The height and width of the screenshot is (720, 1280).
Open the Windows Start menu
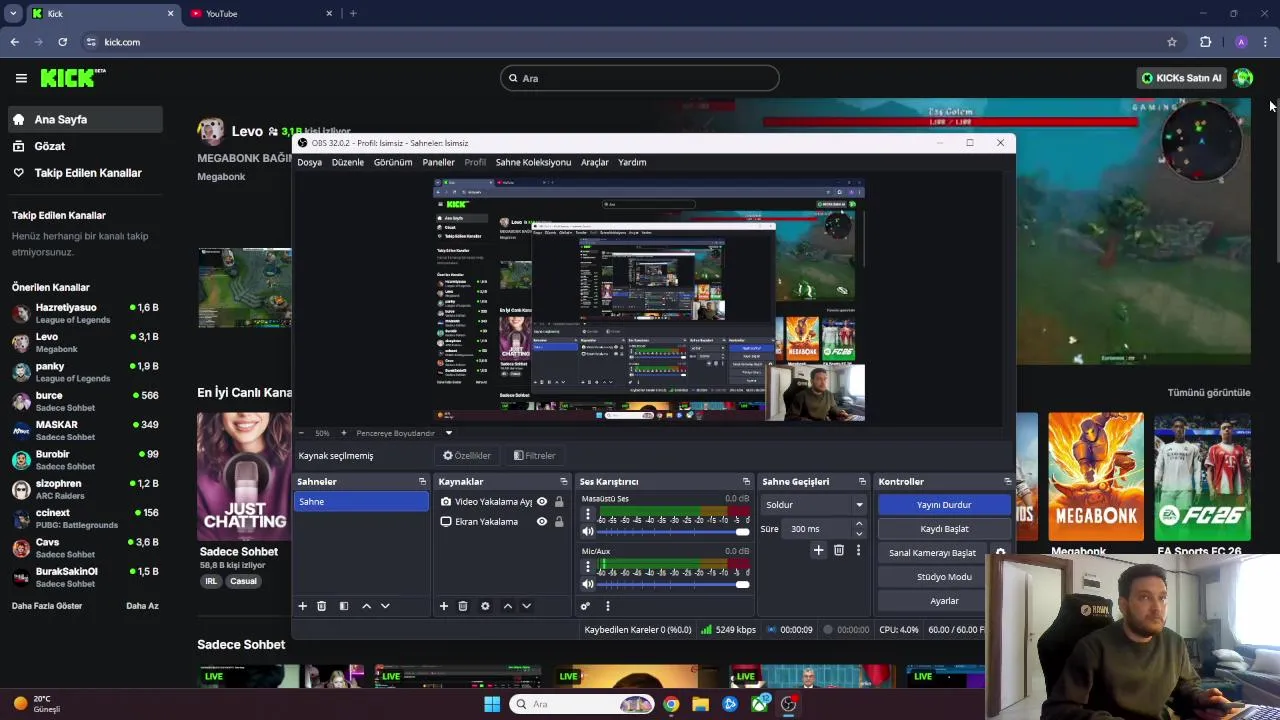click(492, 704)
